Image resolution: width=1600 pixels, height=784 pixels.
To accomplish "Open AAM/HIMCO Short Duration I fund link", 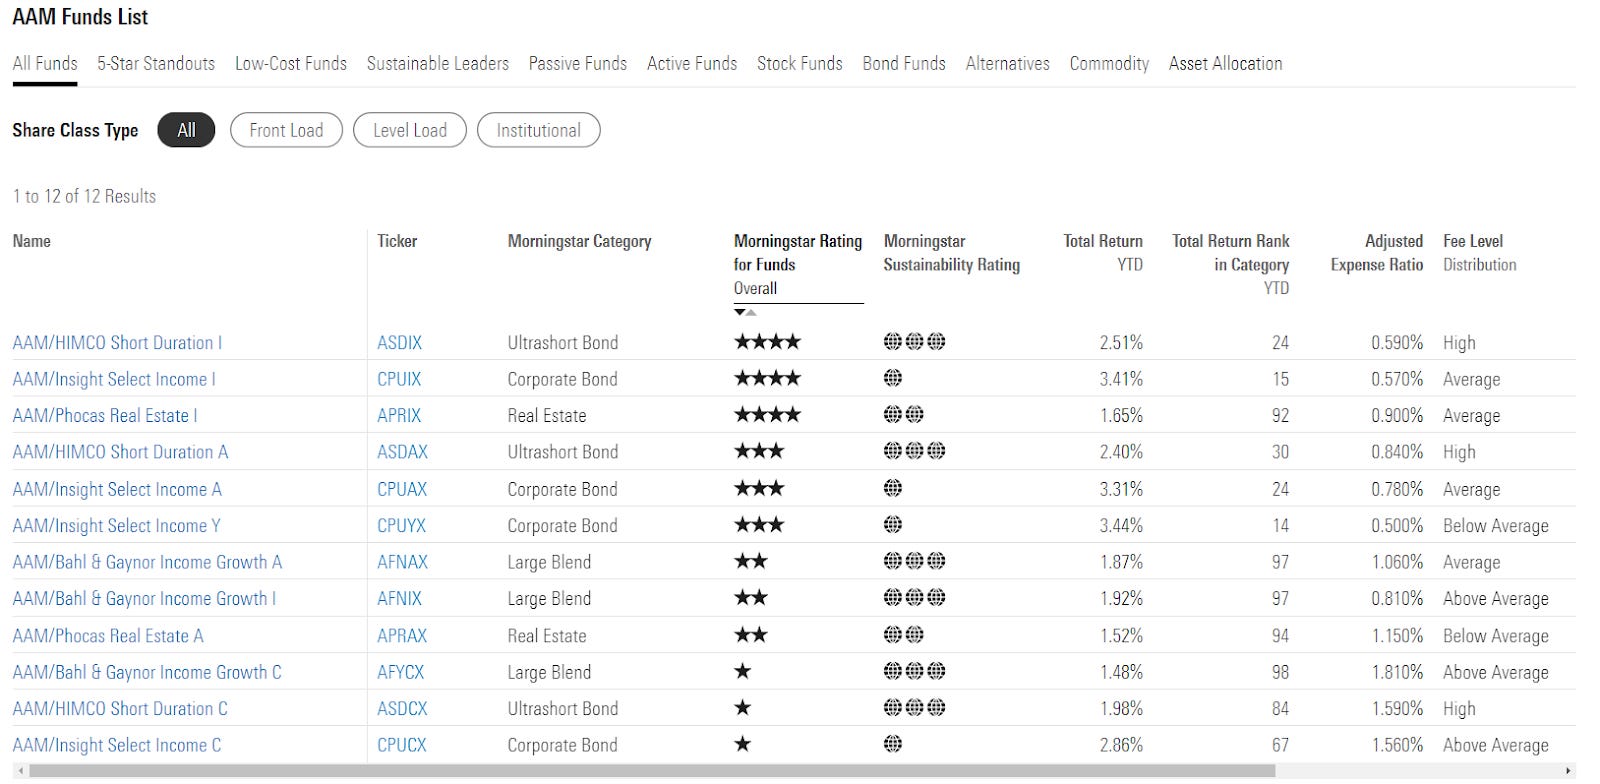I will click(117, 343).
